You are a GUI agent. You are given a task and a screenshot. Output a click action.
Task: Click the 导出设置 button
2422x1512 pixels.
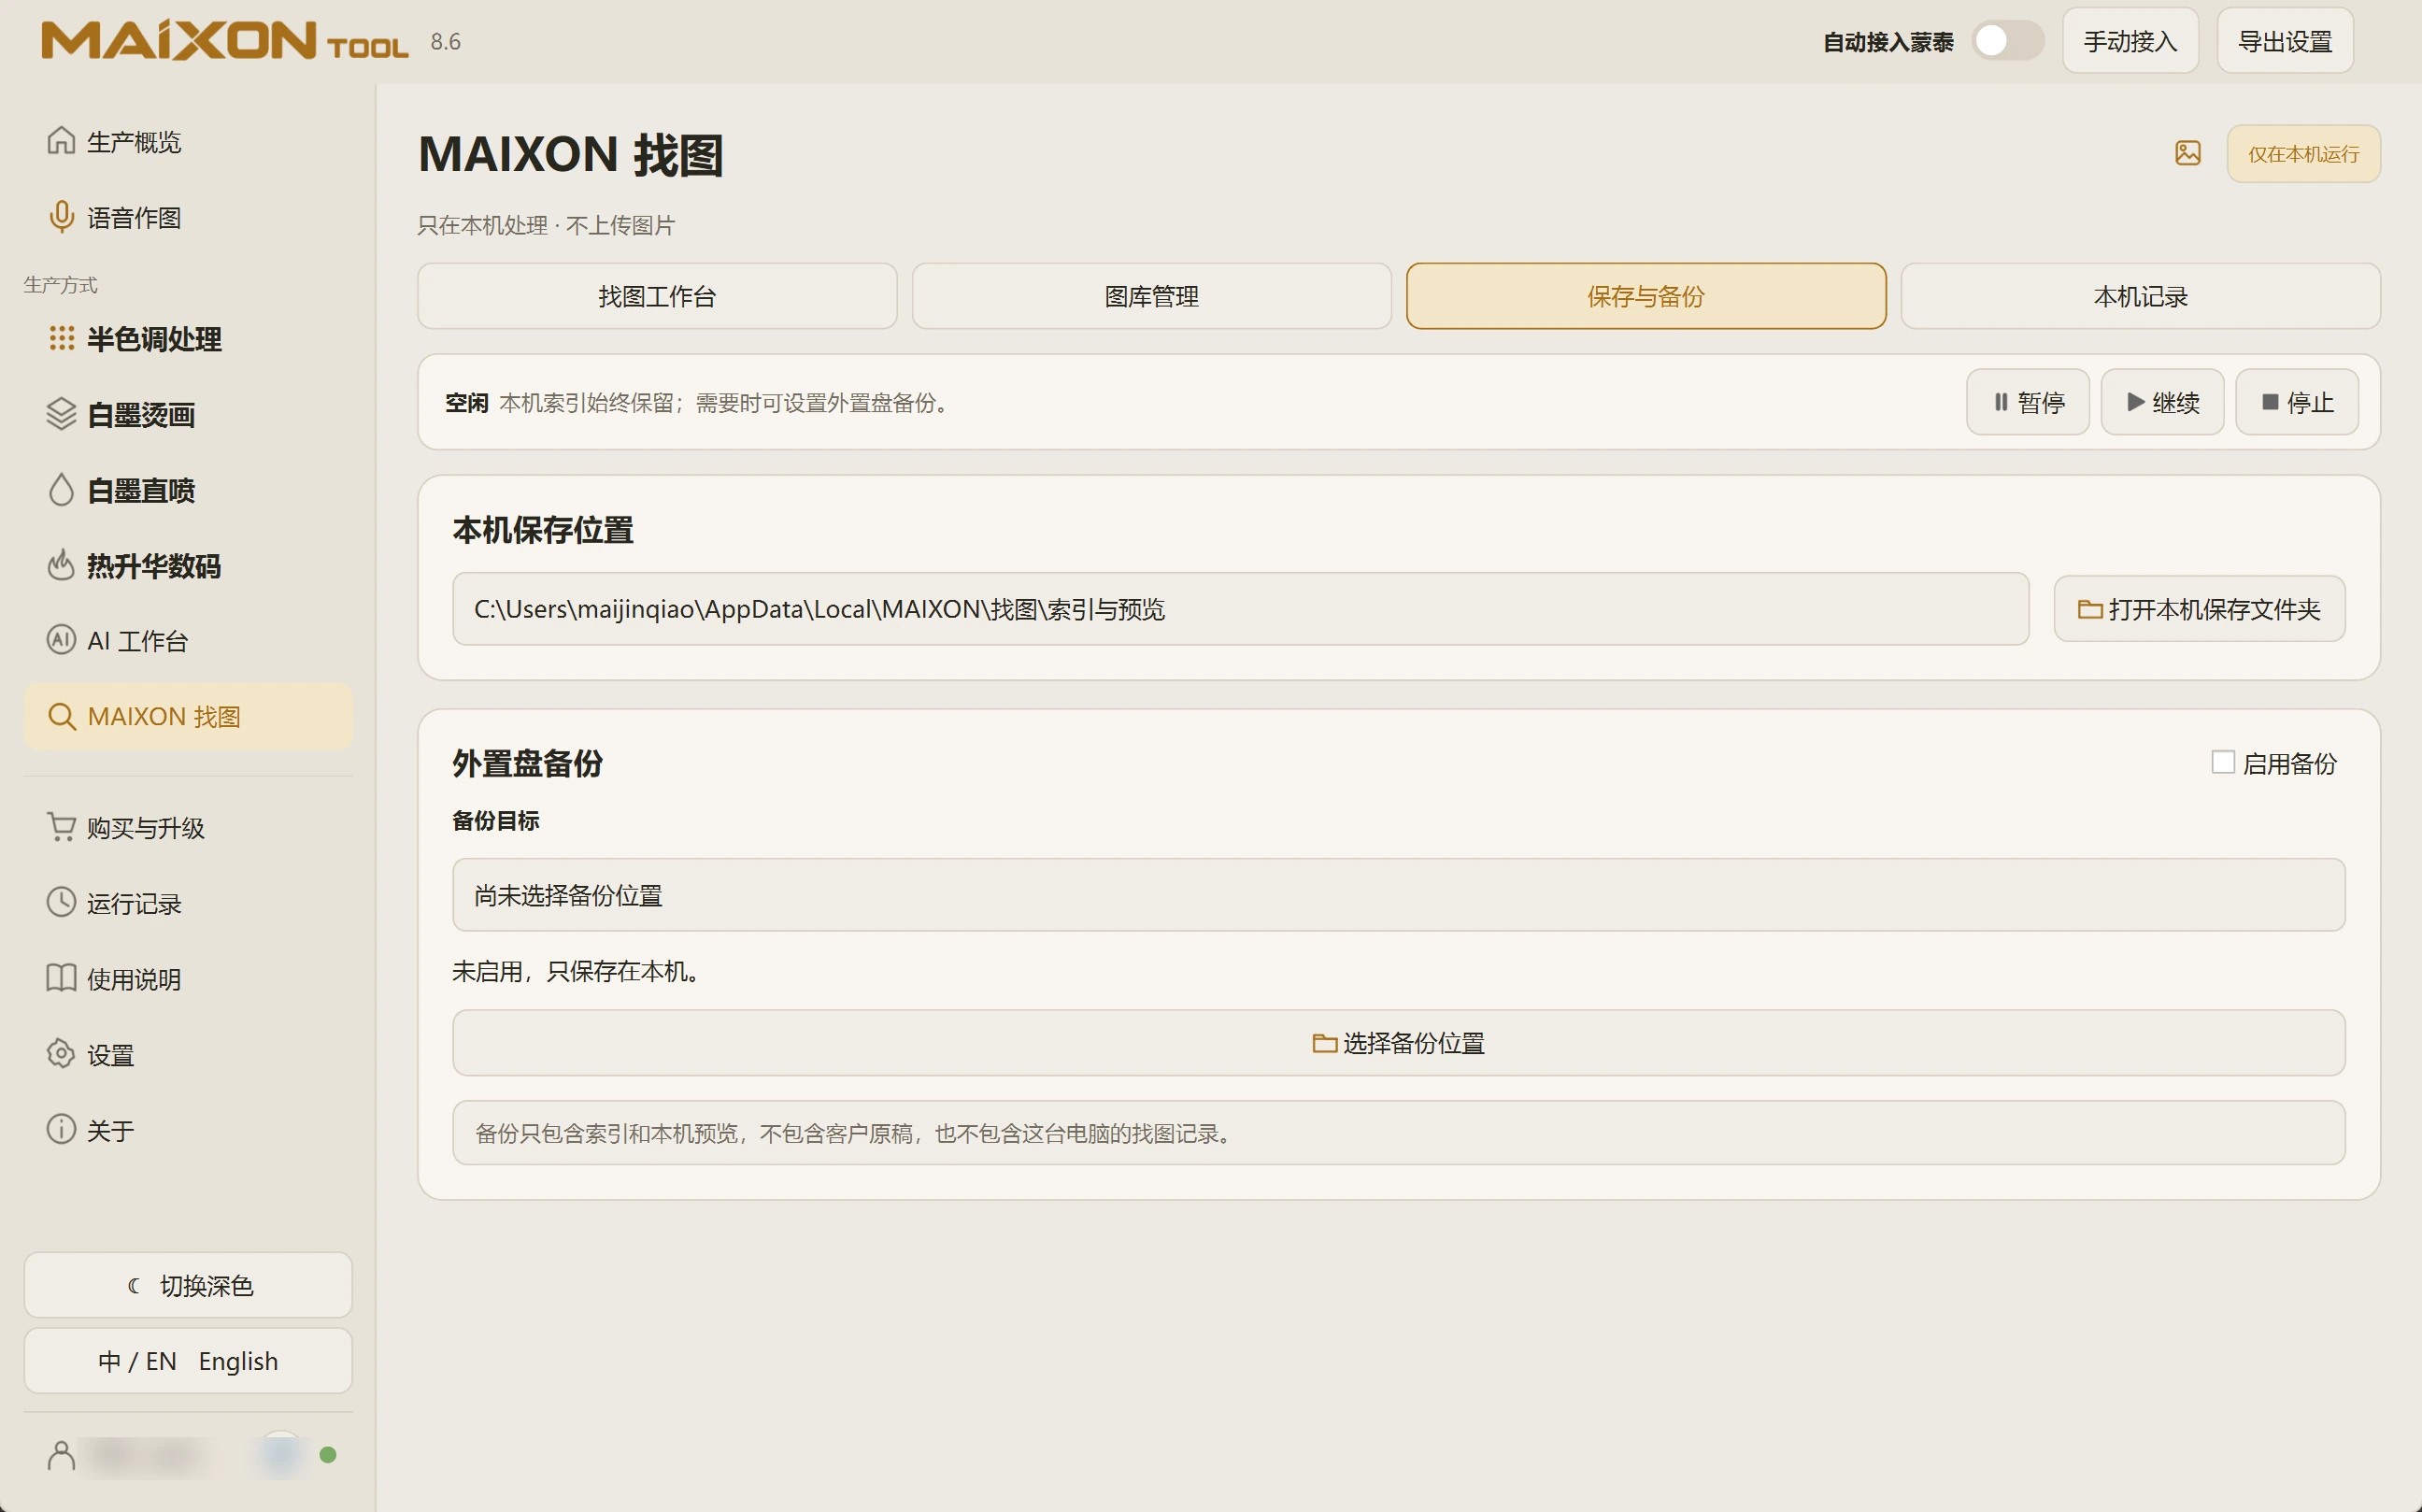[2284, 41]
